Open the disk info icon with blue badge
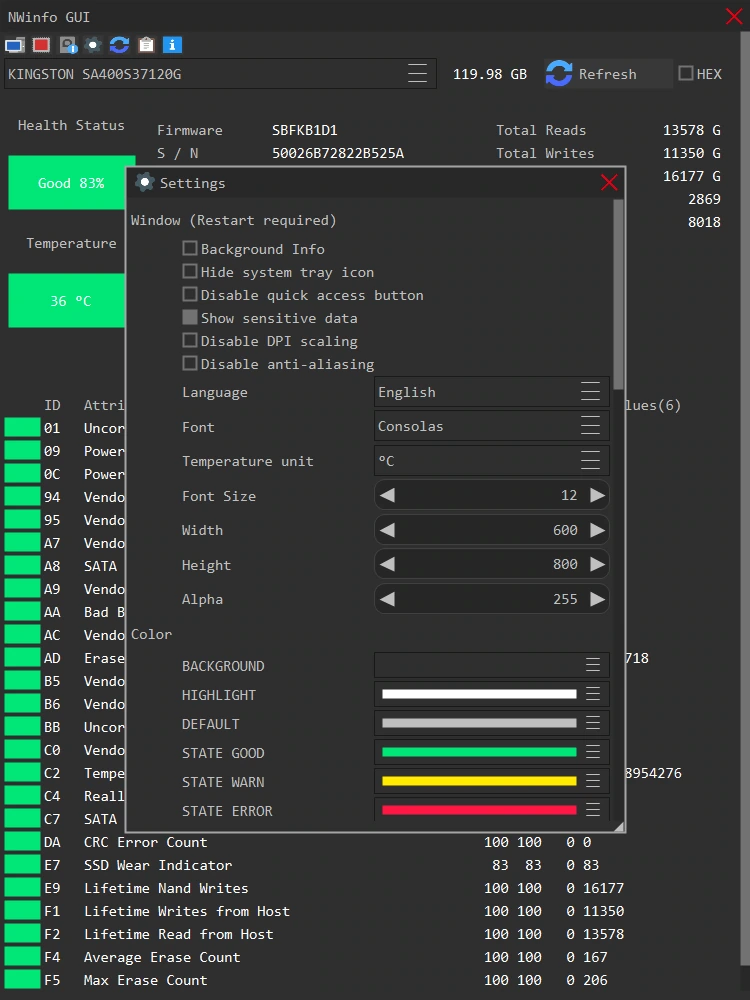This screenshot has height=1000, width=750. 68,45
